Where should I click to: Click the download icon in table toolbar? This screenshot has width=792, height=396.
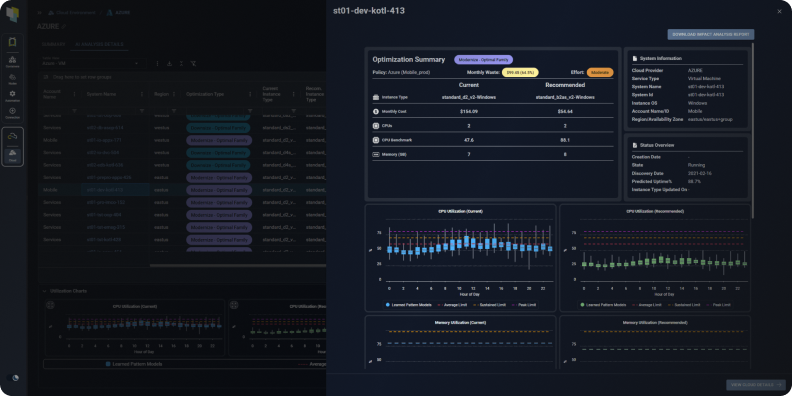coord(169,64)
